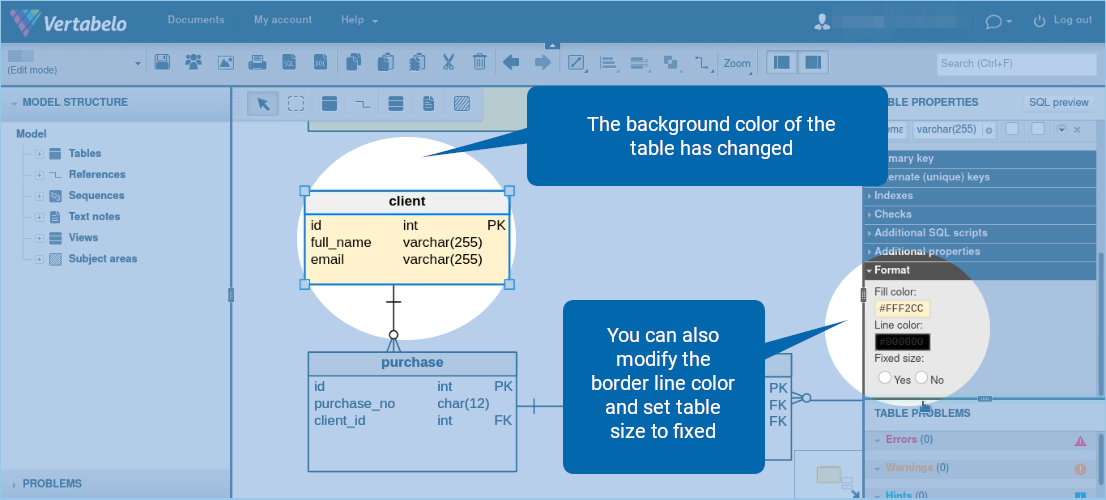Open the chat bubble menu

point(998,21)
